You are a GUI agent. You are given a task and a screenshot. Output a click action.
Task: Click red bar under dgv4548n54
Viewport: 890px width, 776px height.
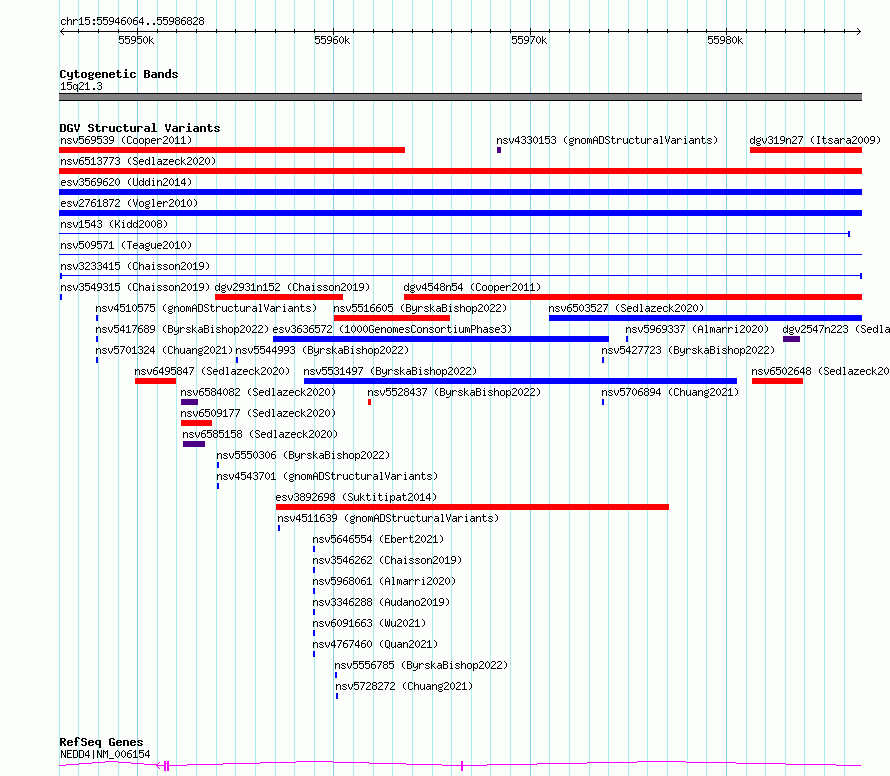(633, 297)
